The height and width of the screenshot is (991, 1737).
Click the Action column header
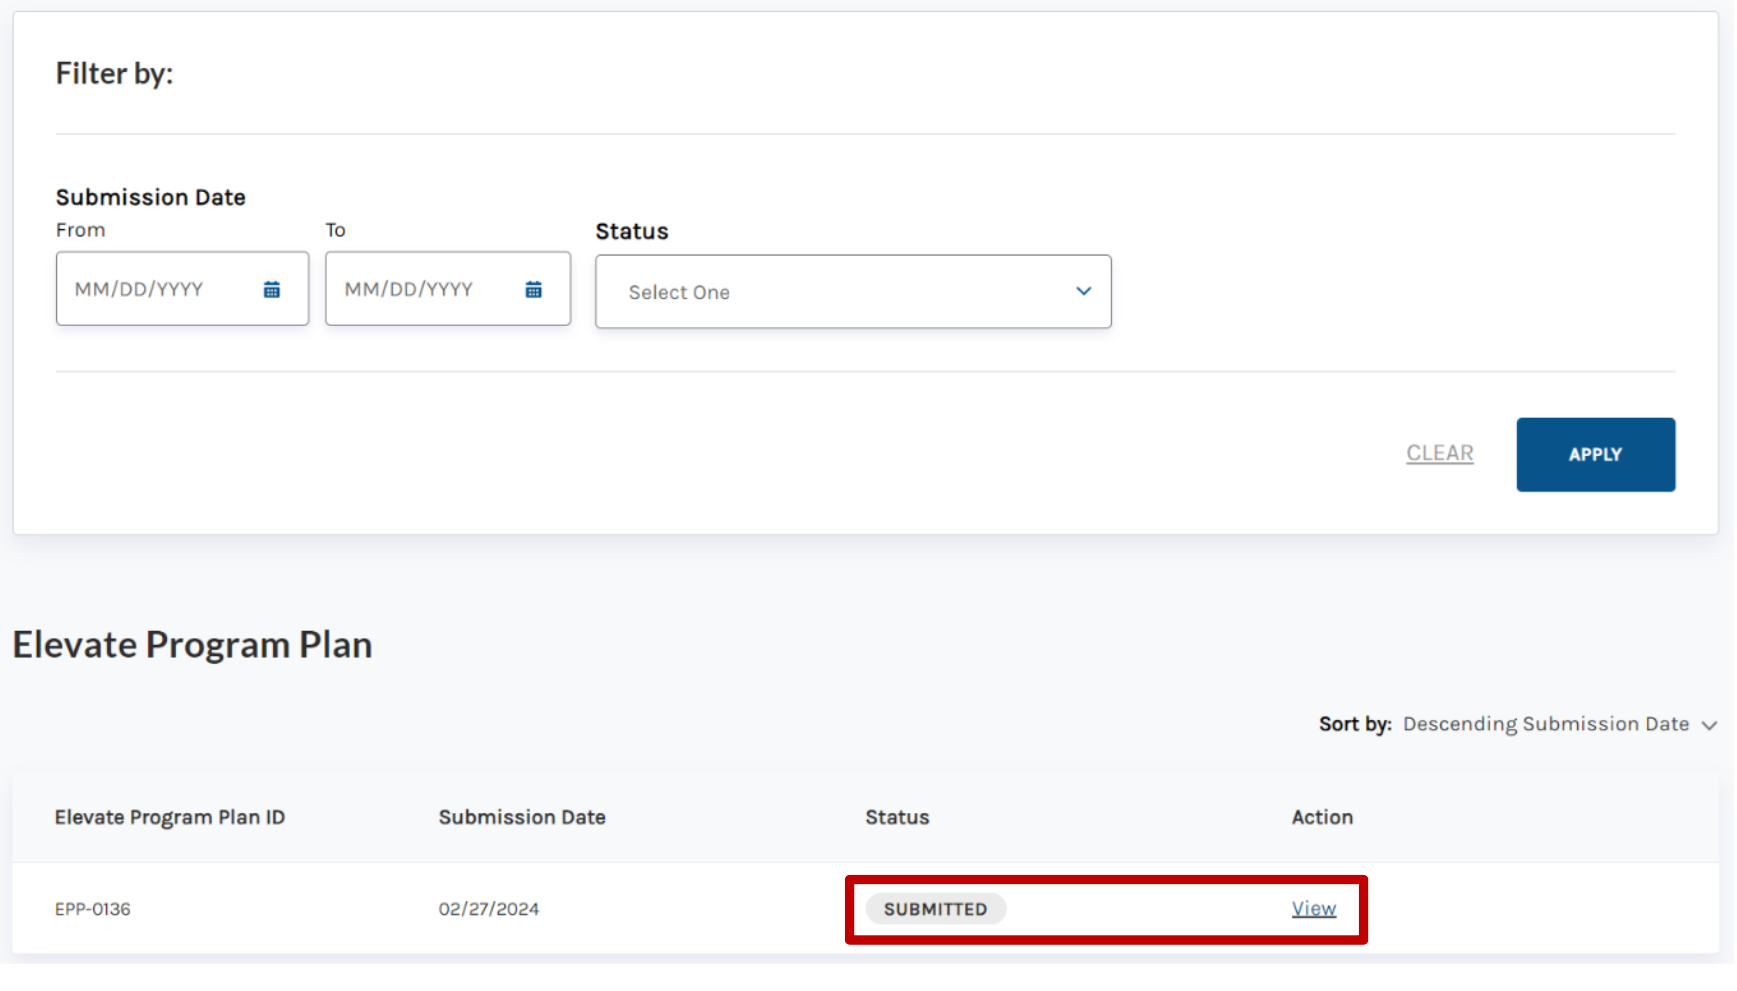[x=1322, y=817]
